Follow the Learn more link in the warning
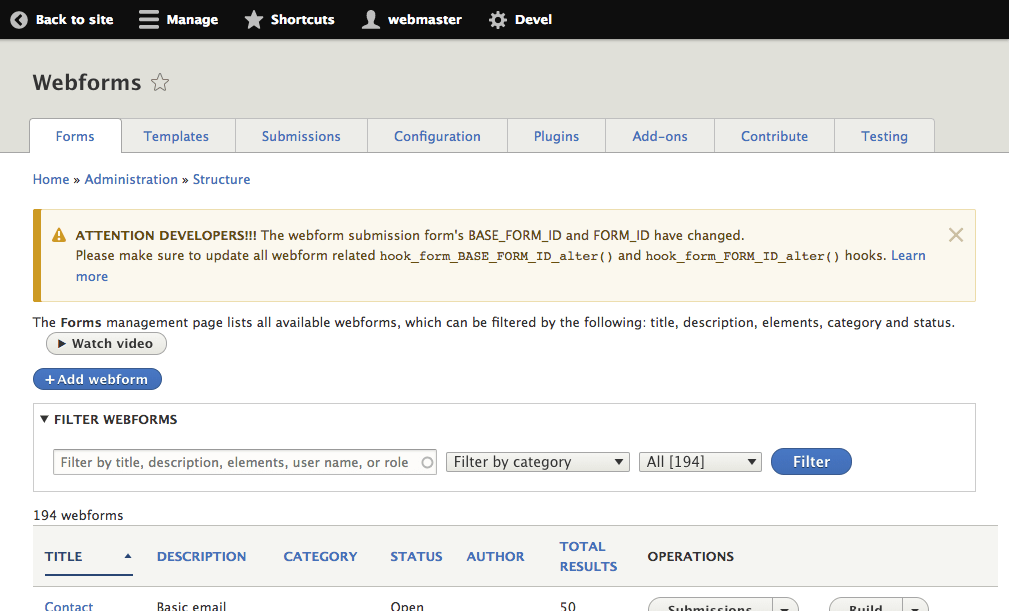1009x611 pixels. (908, 255)
